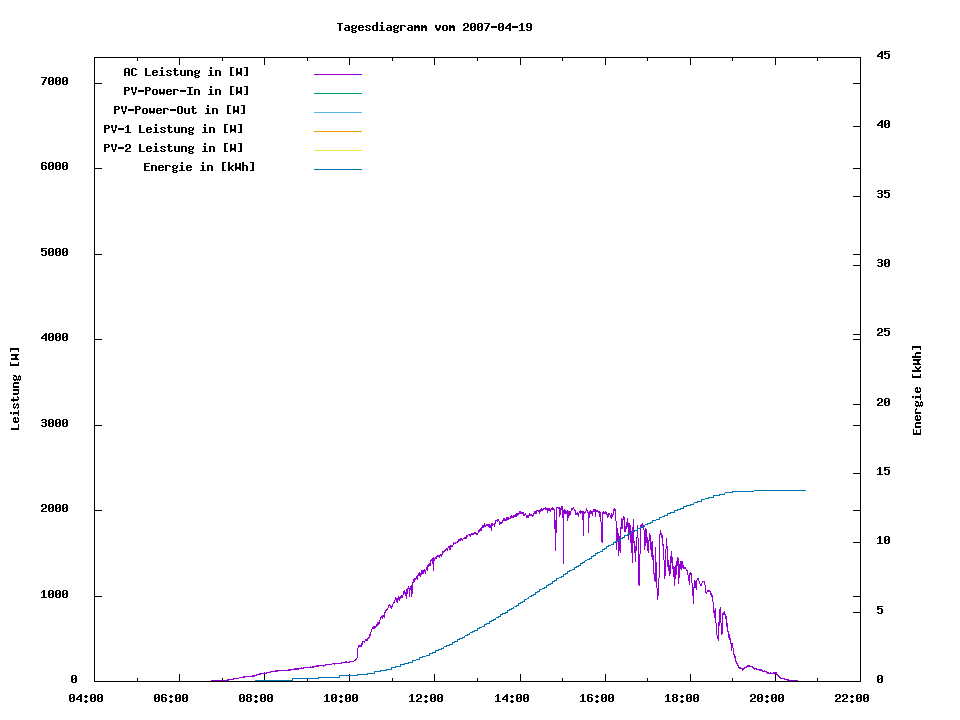
Task: Select the 15 tick label on the energy axis
Action: coord(884,471)
